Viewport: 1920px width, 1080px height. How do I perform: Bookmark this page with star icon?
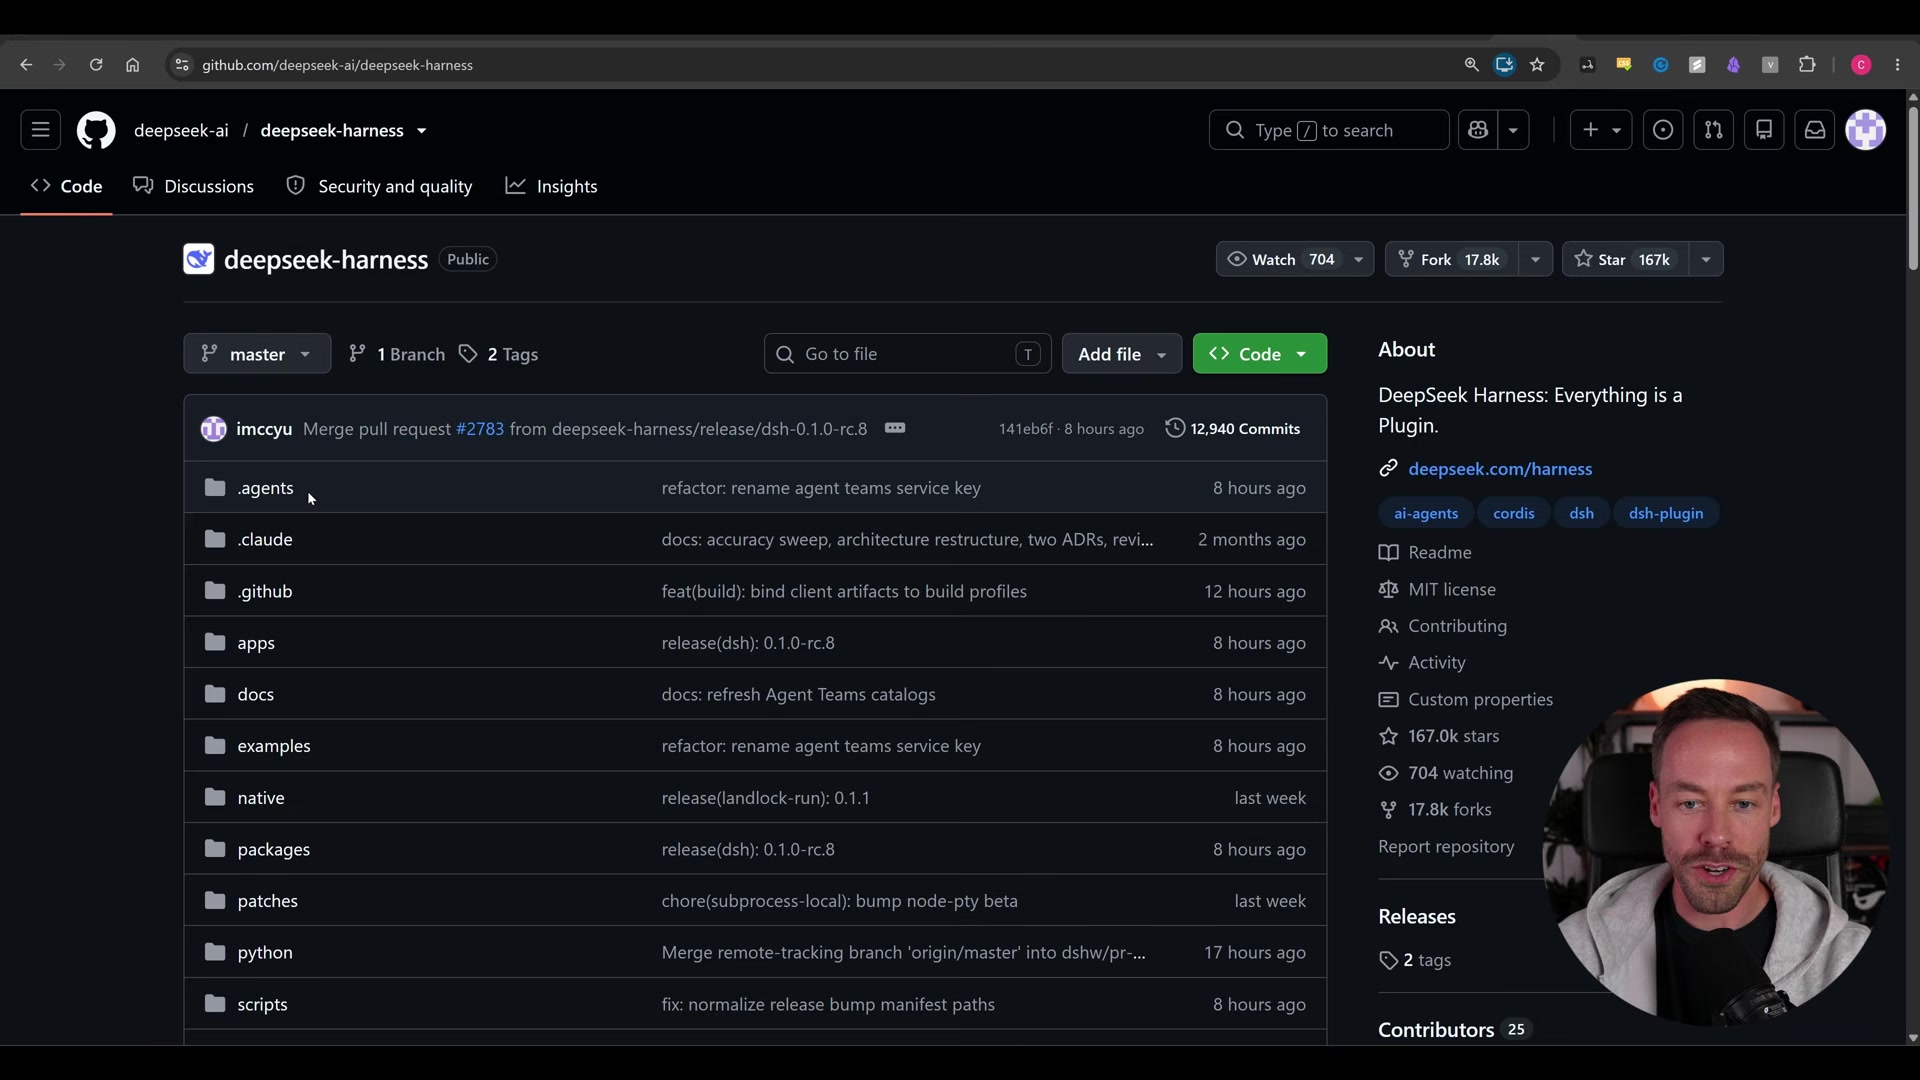click(x=1538, y=65)
